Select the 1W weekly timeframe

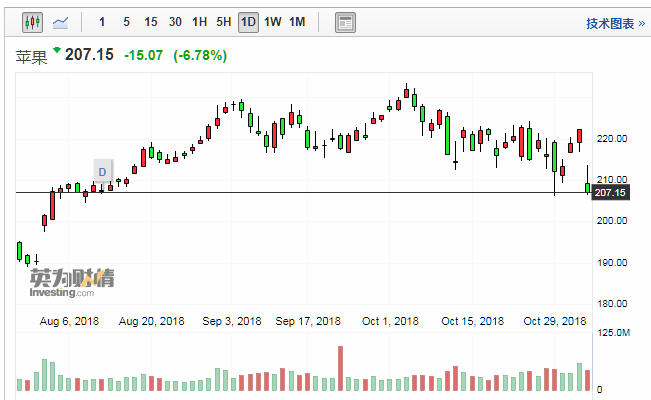pyautogui.click(x=272, y=21)
